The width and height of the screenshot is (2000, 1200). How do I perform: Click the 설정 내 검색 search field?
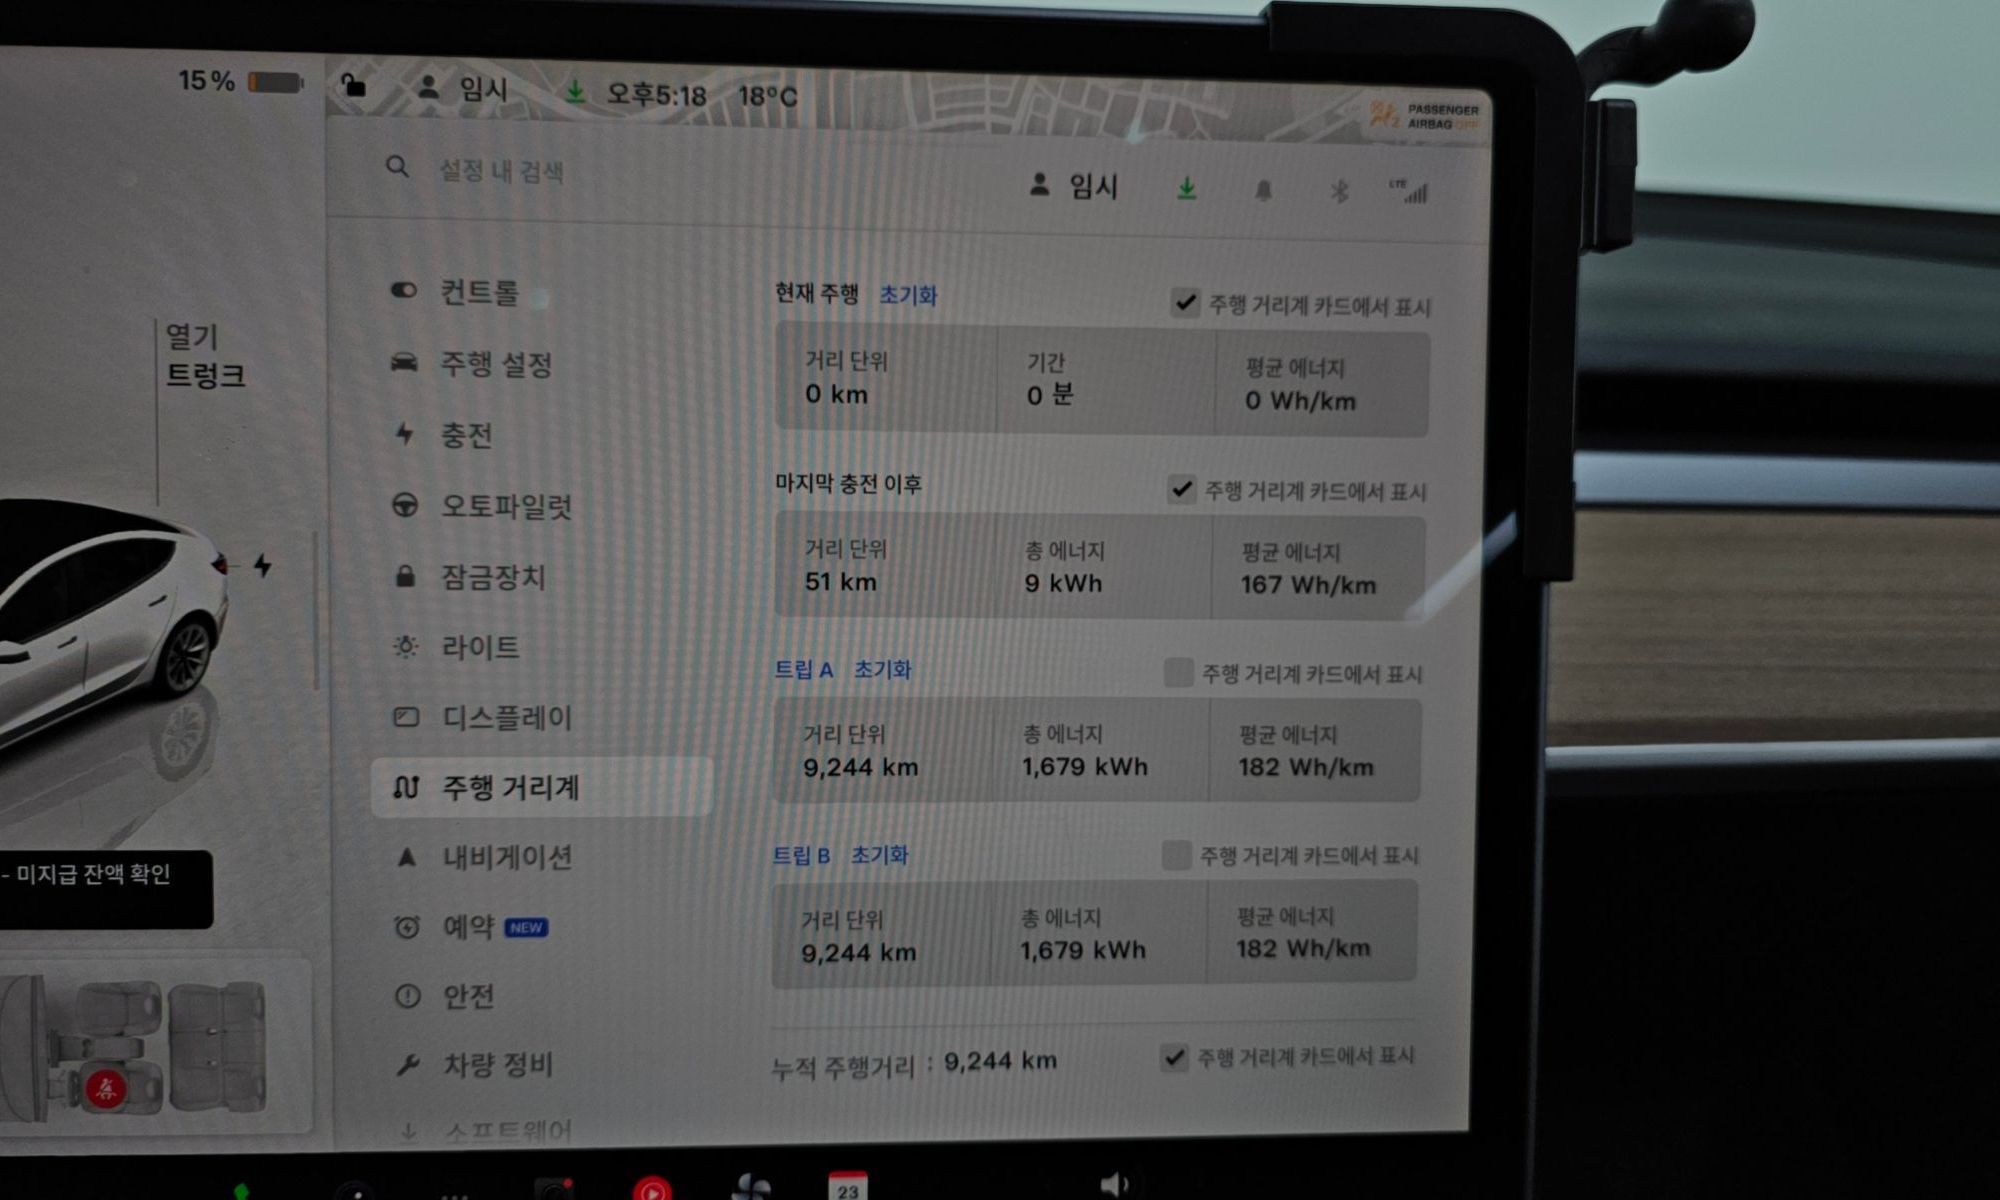point(501,171)
